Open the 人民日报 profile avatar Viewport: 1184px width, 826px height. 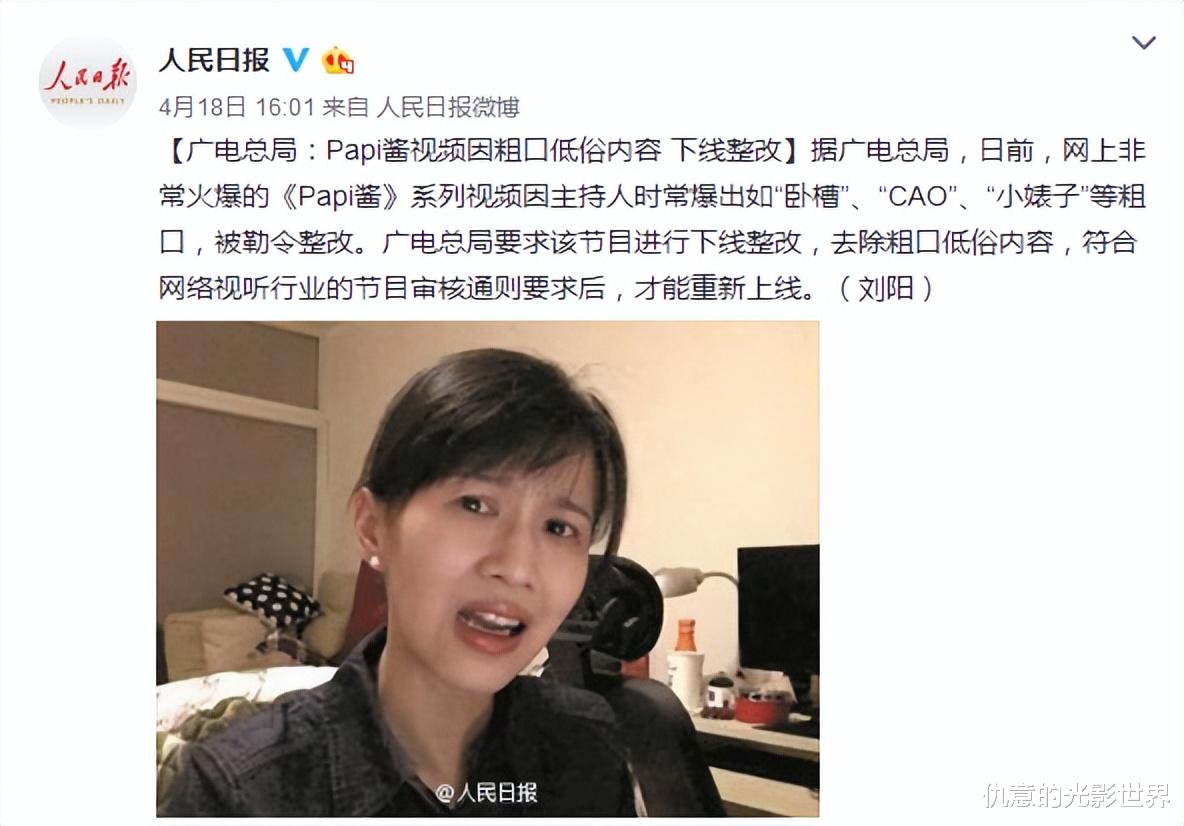tap(88, 82)
